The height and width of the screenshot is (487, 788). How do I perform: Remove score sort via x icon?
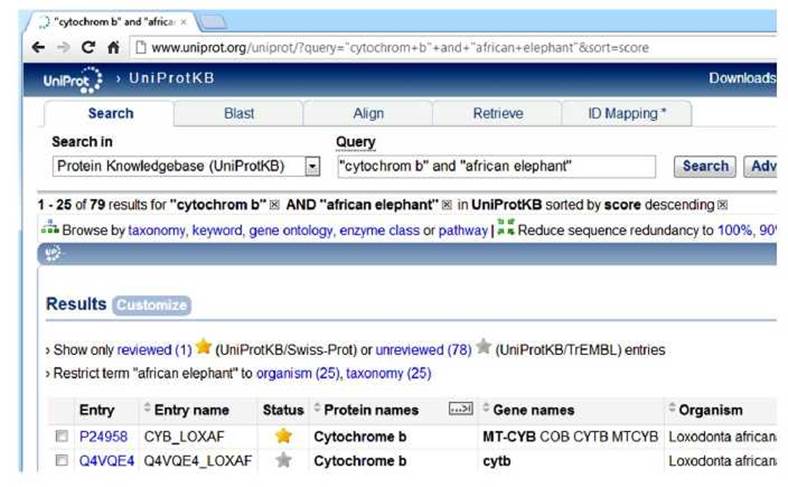tap(722, 205)
